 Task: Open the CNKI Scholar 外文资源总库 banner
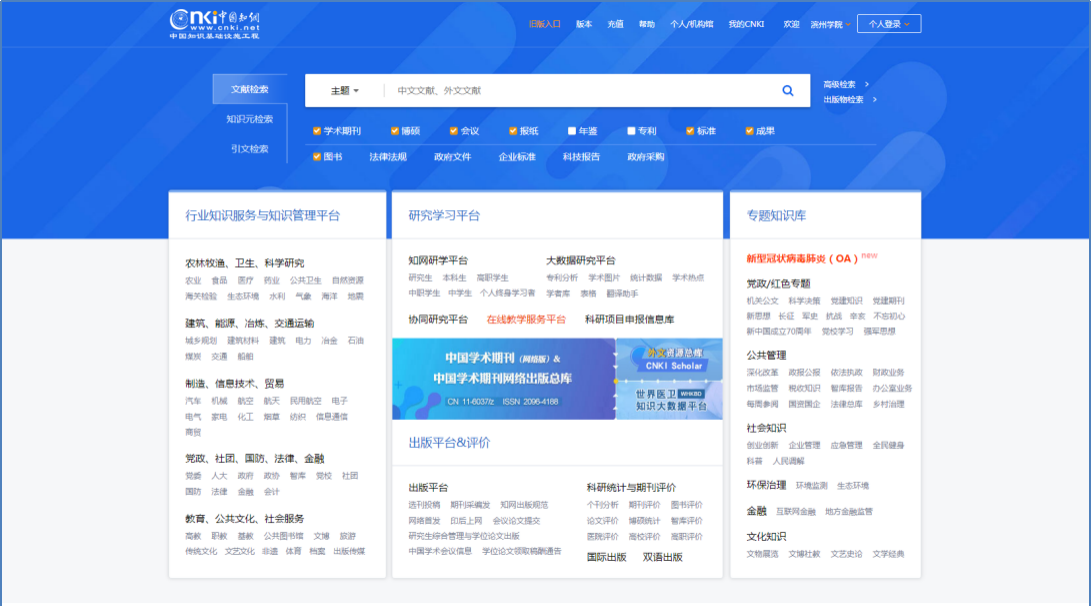[669, 359]
